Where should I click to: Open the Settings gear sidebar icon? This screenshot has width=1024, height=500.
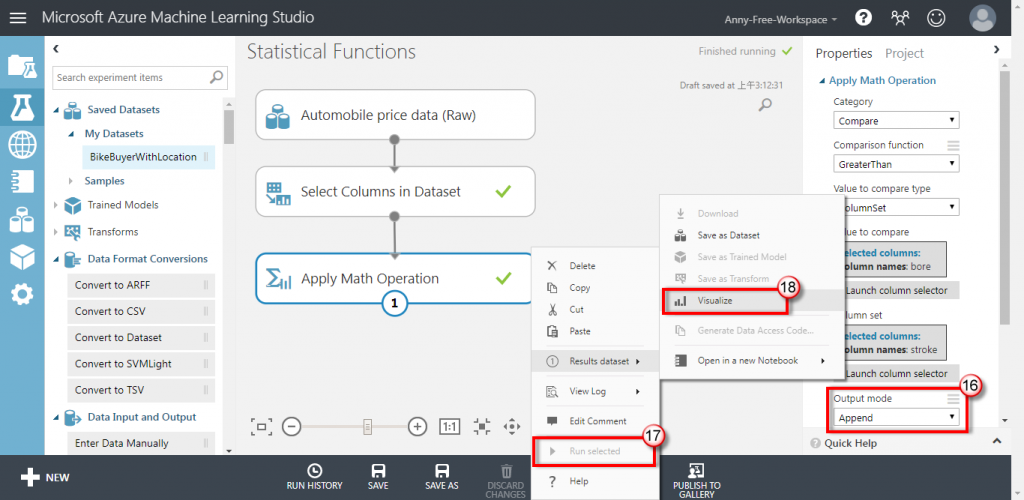(x=22, y=295)
